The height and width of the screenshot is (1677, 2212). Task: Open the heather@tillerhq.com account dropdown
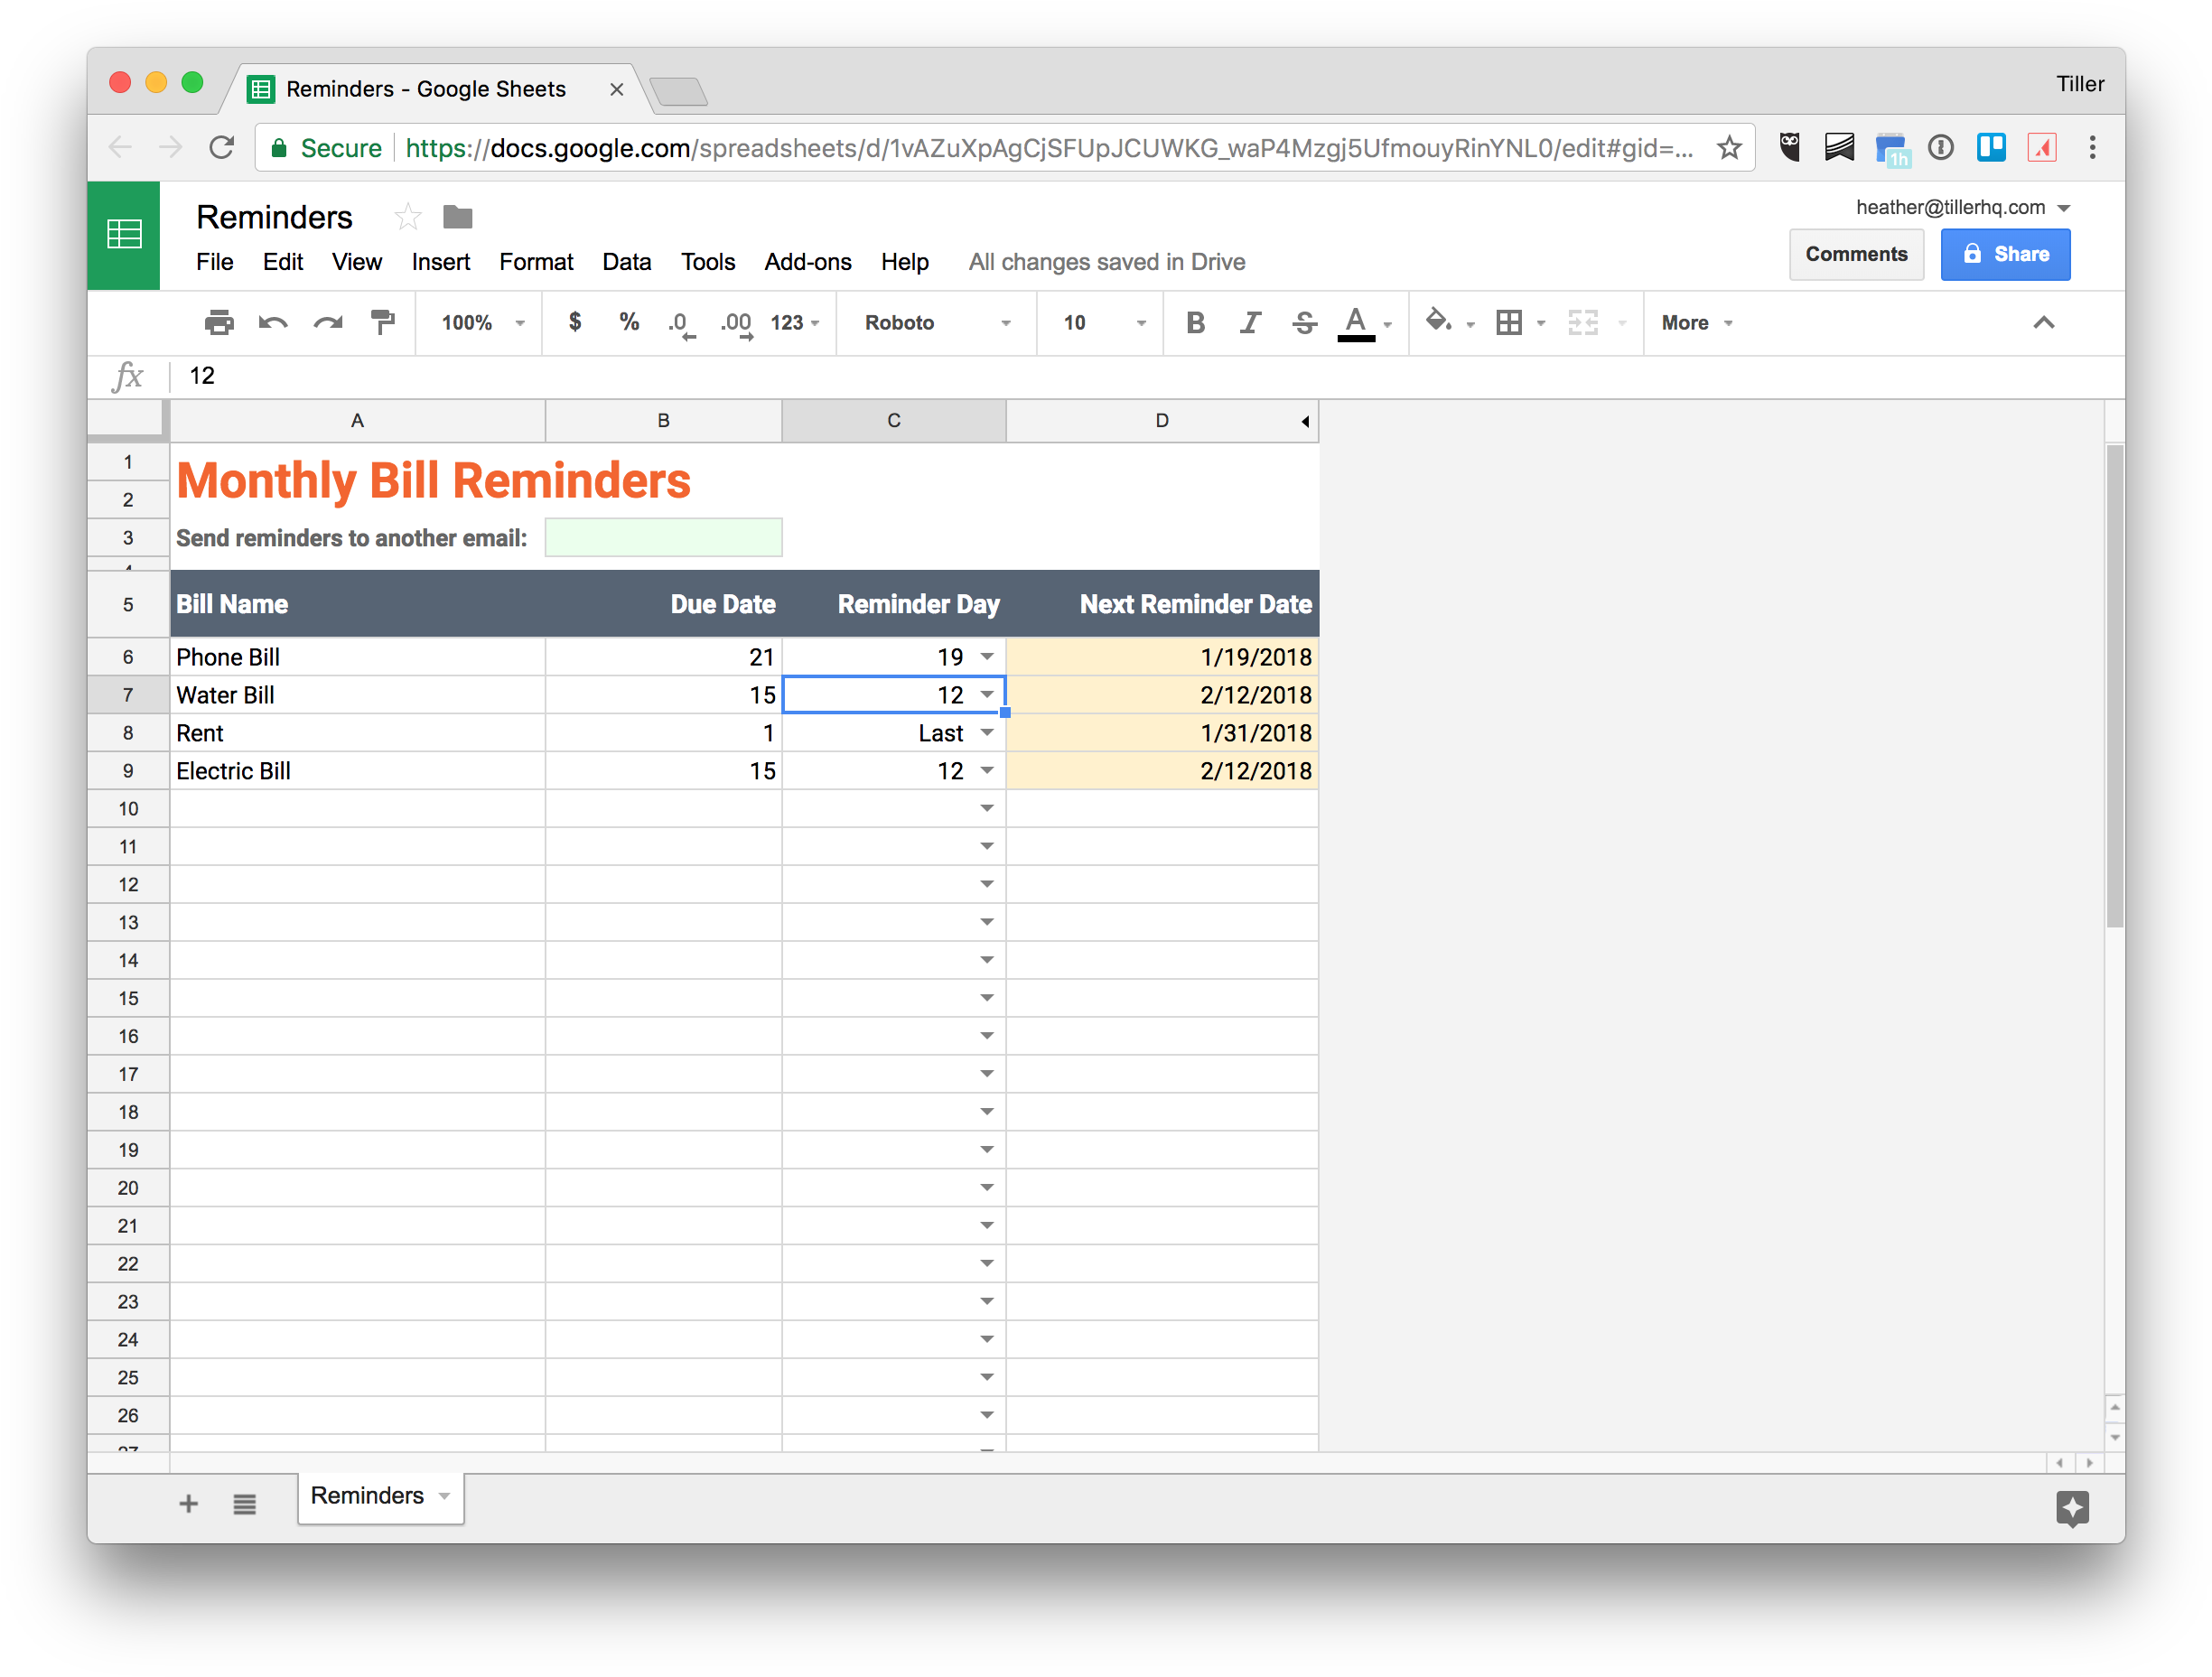coord(1962,207)
